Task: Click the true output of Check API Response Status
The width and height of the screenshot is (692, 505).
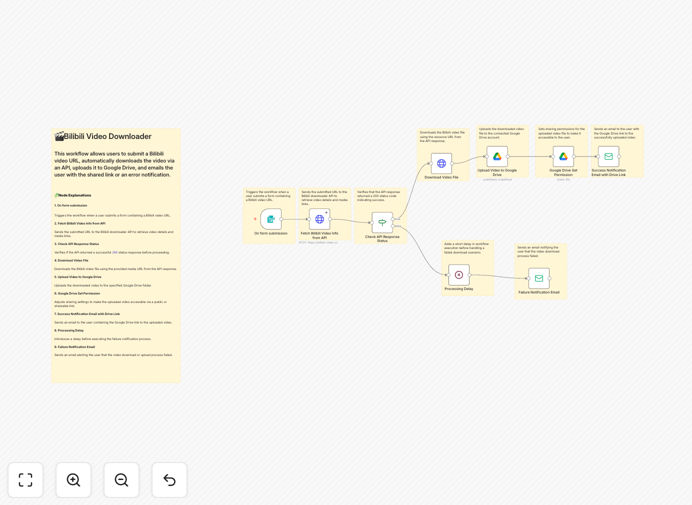Action: pyautogui.click(x=393, y=219)
